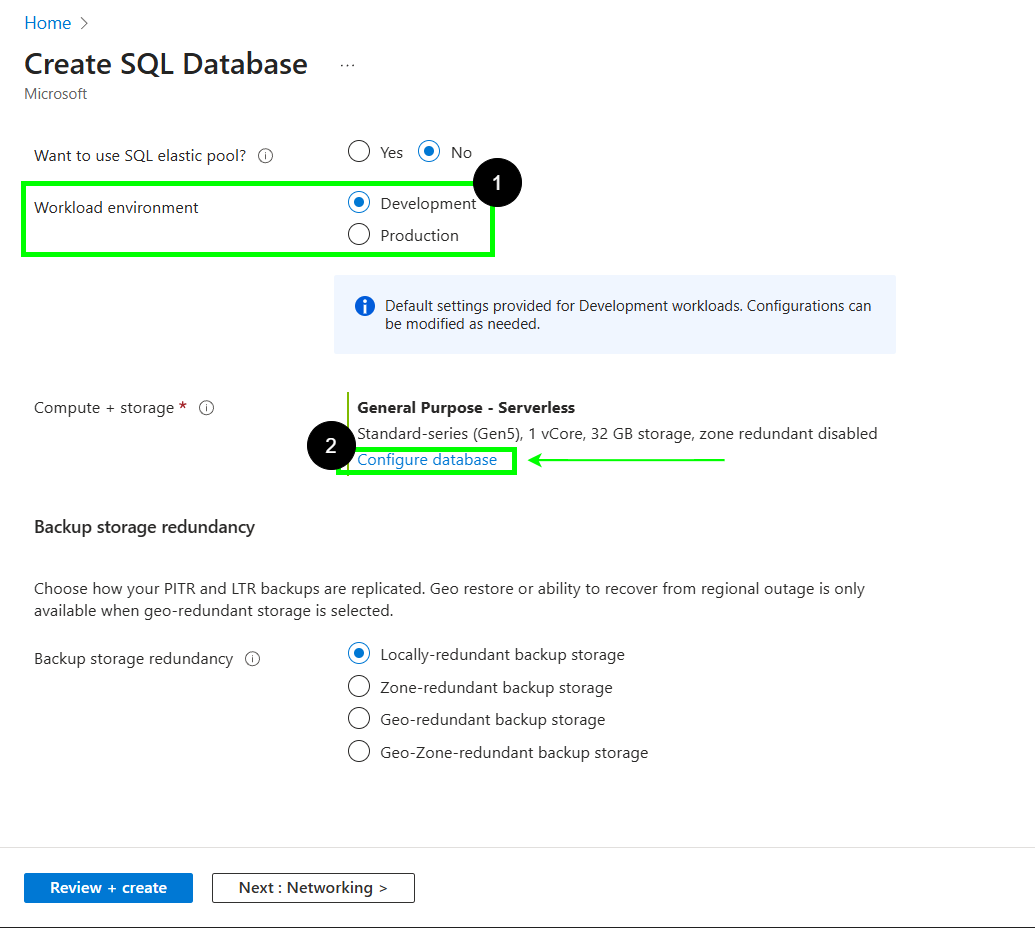Select Yes for SQL elastic pool
The height and width of the screenshot is (929, 1036).
359,152
